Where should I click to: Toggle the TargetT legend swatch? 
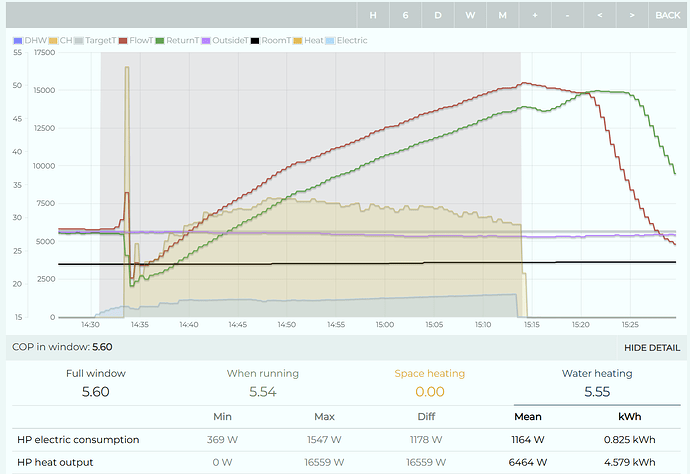click(x=79, y=40)
